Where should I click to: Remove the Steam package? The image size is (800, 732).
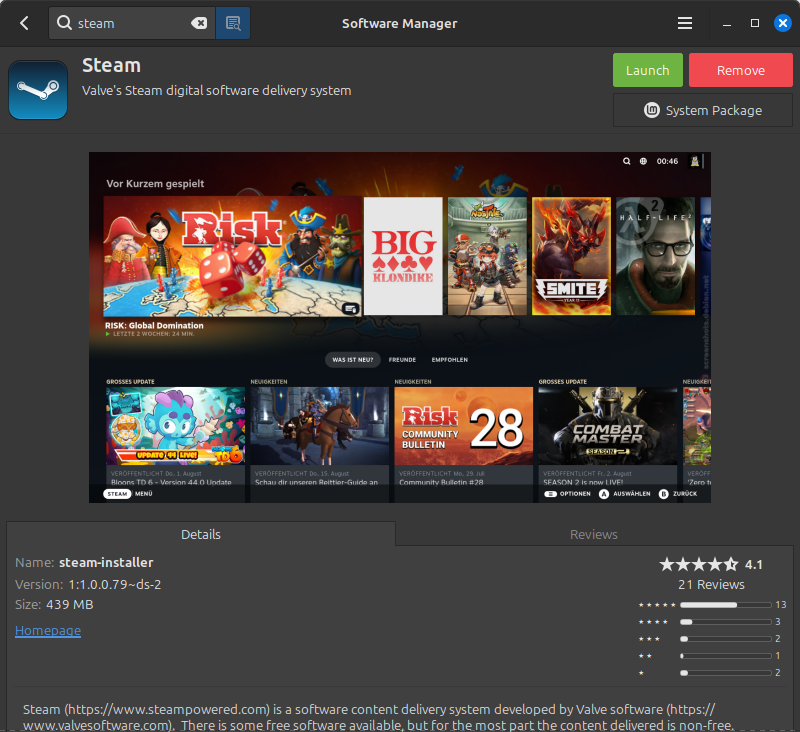740,70
